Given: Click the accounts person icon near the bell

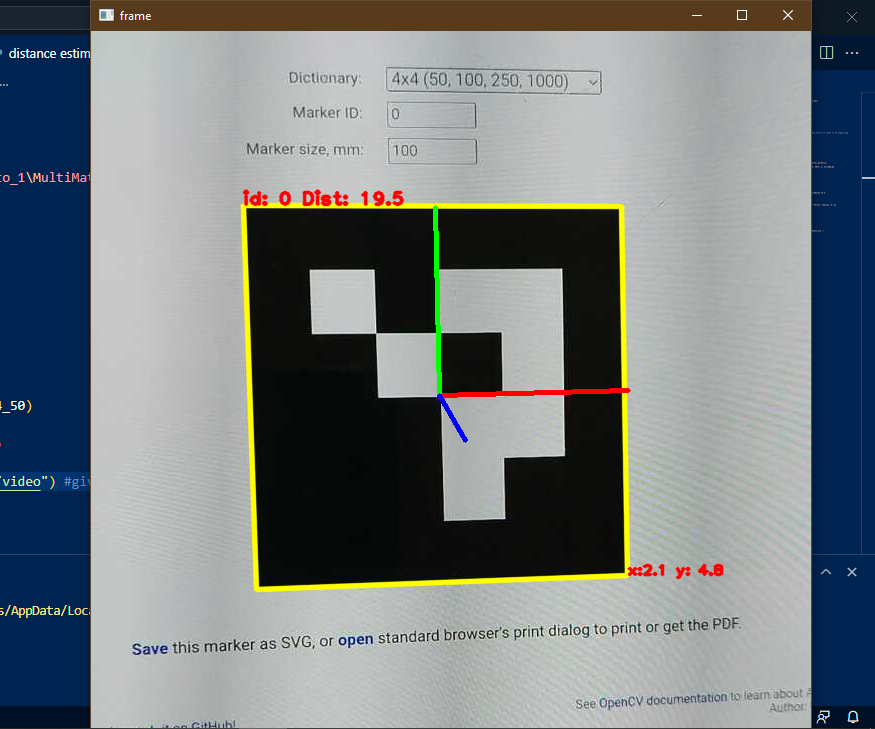Looking at the screenshot, I should click(x=823, y=717).
